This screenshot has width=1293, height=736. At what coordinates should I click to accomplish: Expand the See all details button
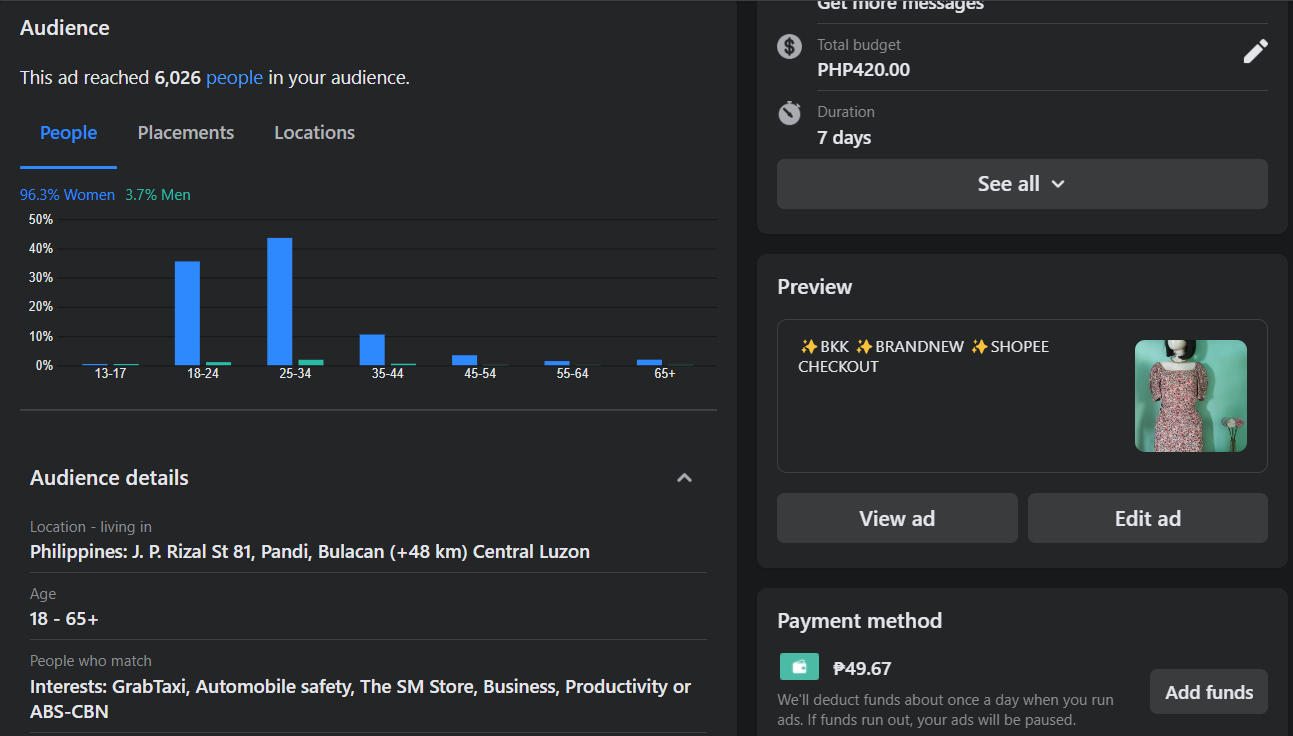(x=1021, y=184)
